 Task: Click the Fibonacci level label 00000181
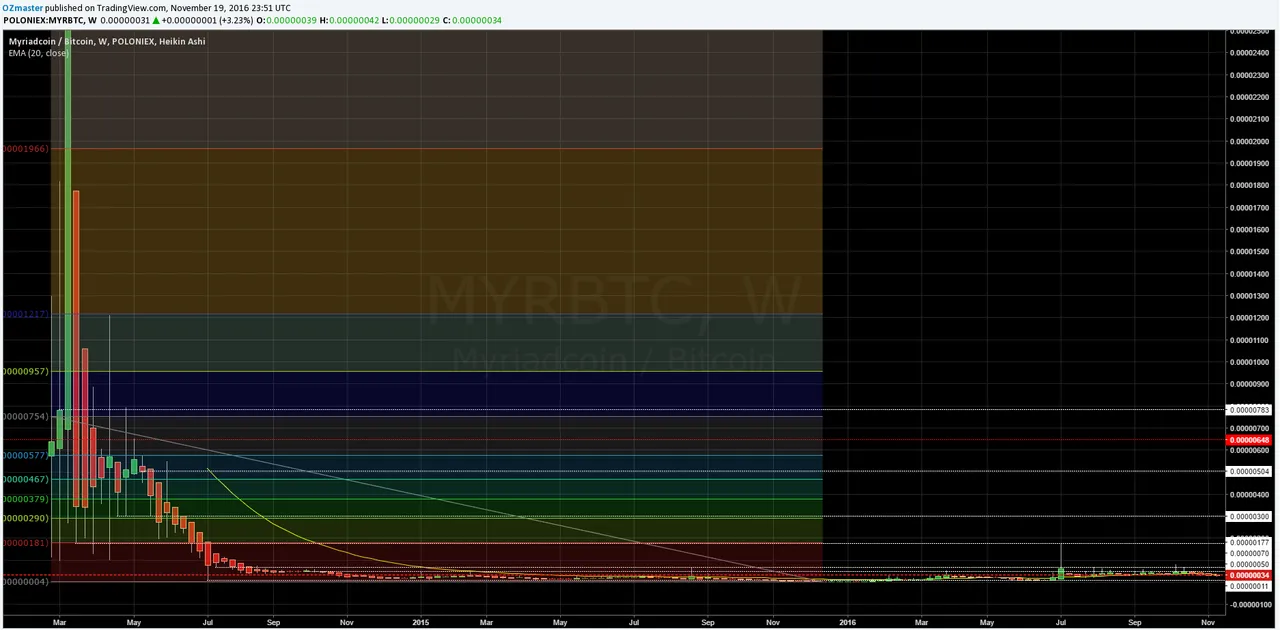(24, 542)
